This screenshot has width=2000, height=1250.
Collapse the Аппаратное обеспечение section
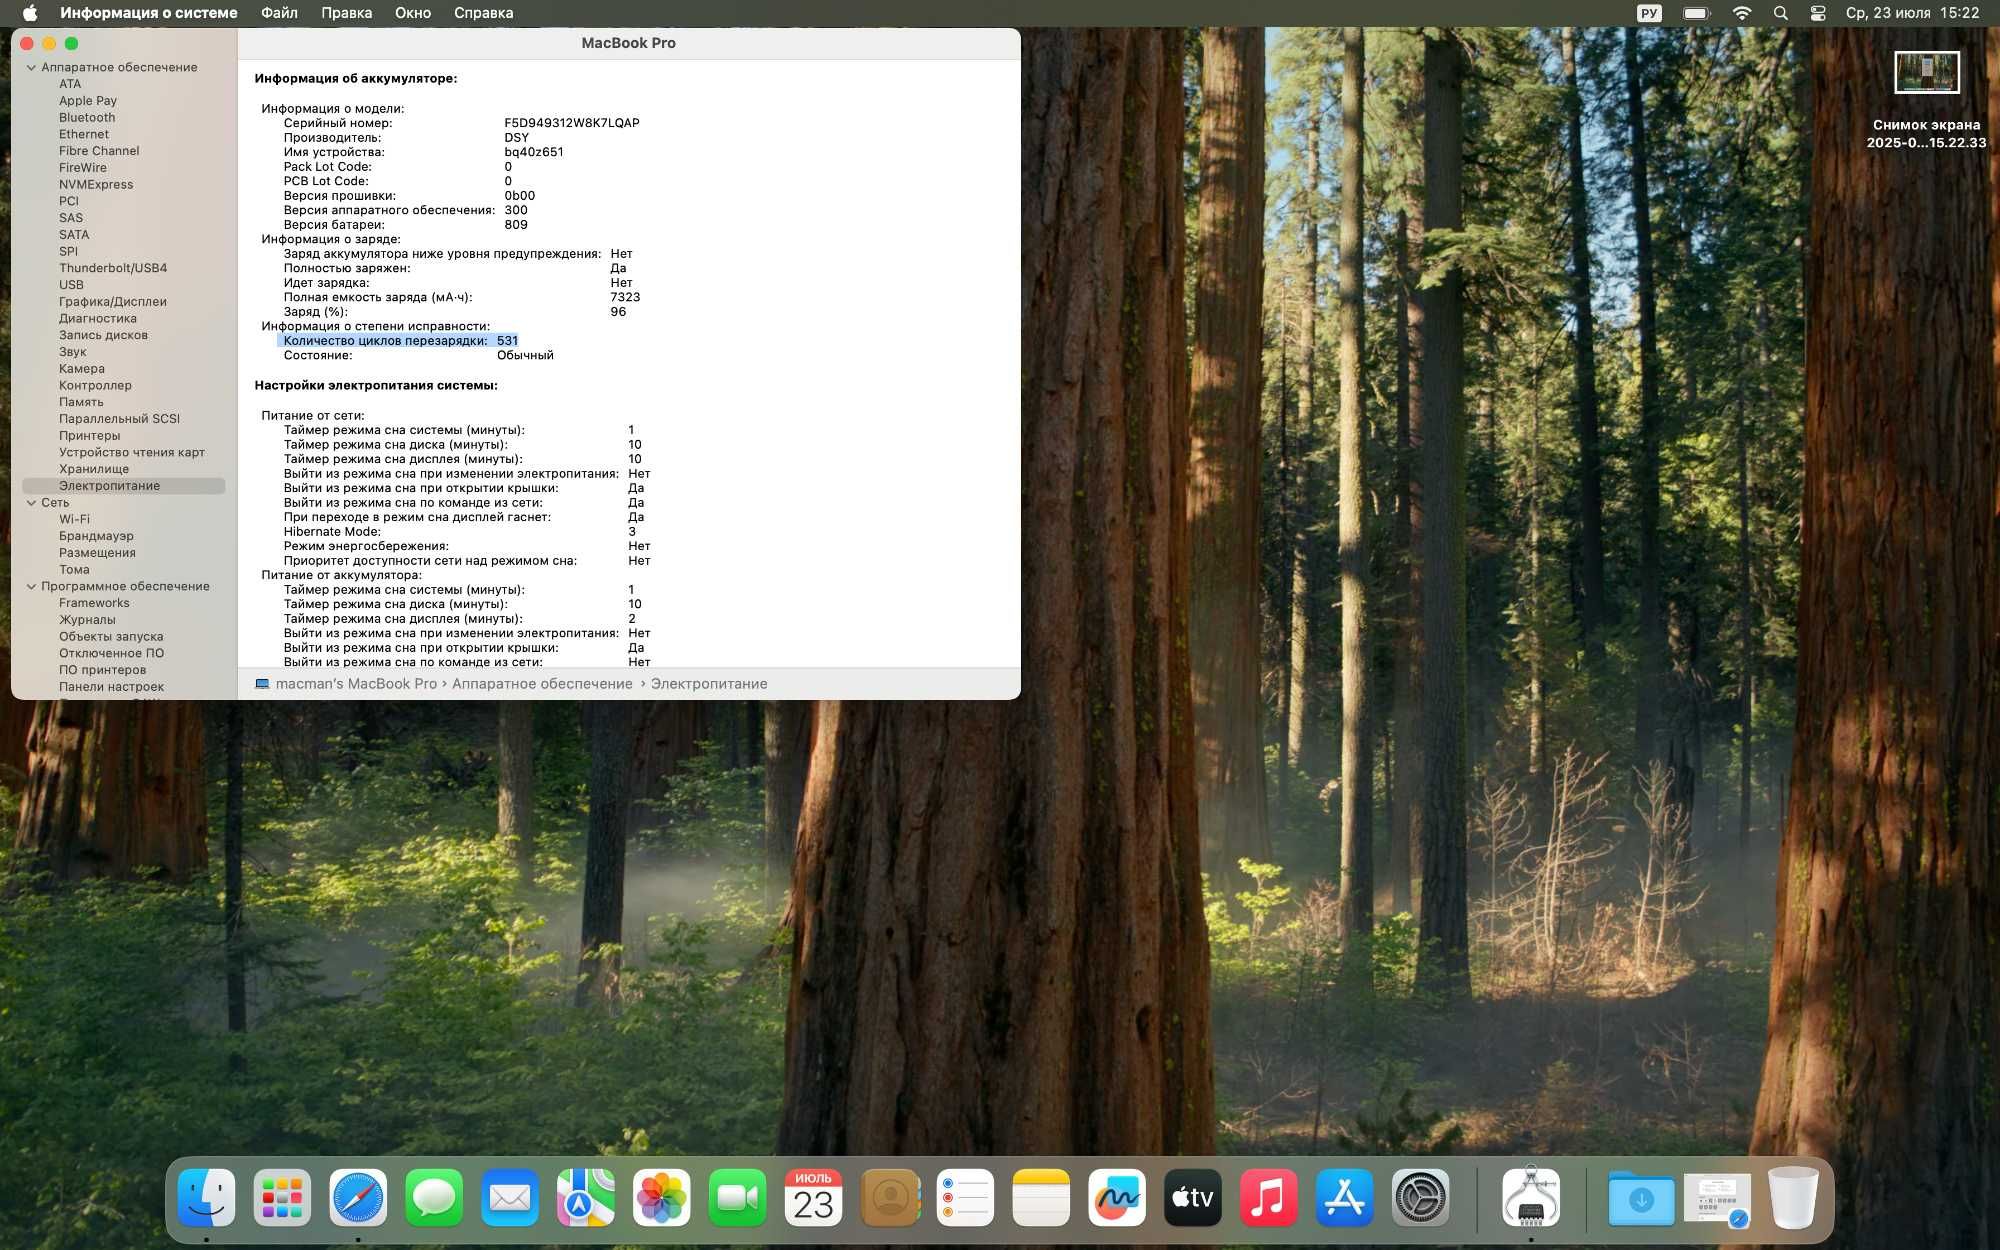coord(31,68)
